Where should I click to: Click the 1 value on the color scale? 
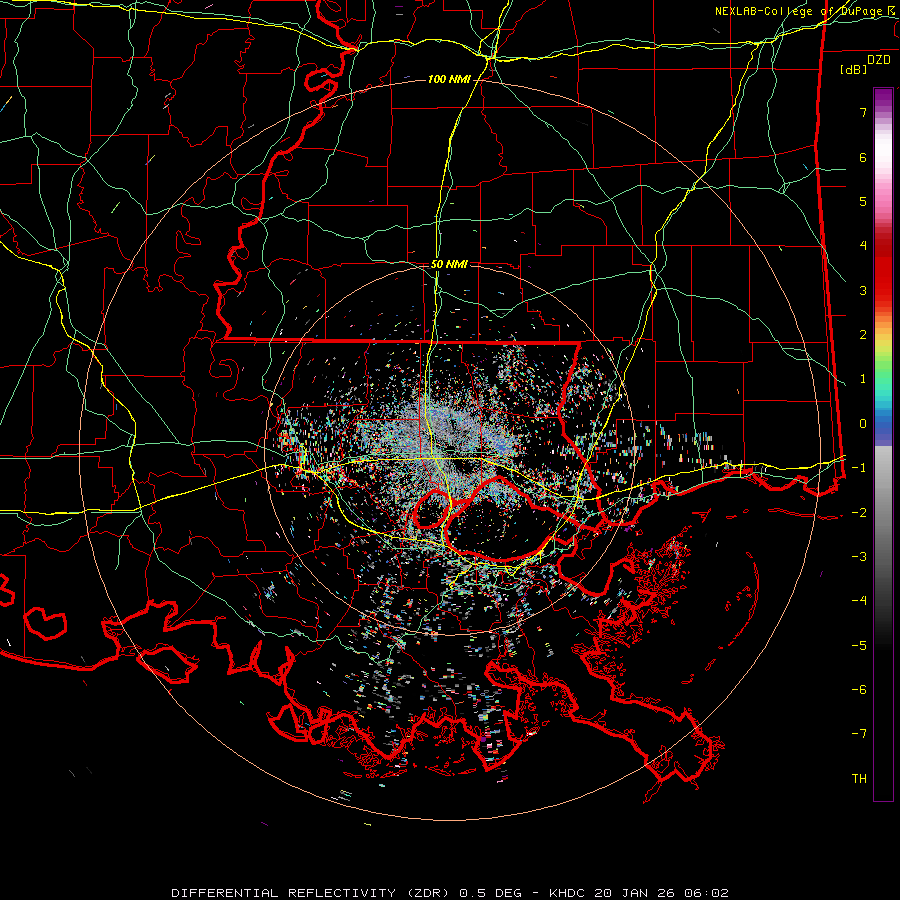click(x=863, y=379)
